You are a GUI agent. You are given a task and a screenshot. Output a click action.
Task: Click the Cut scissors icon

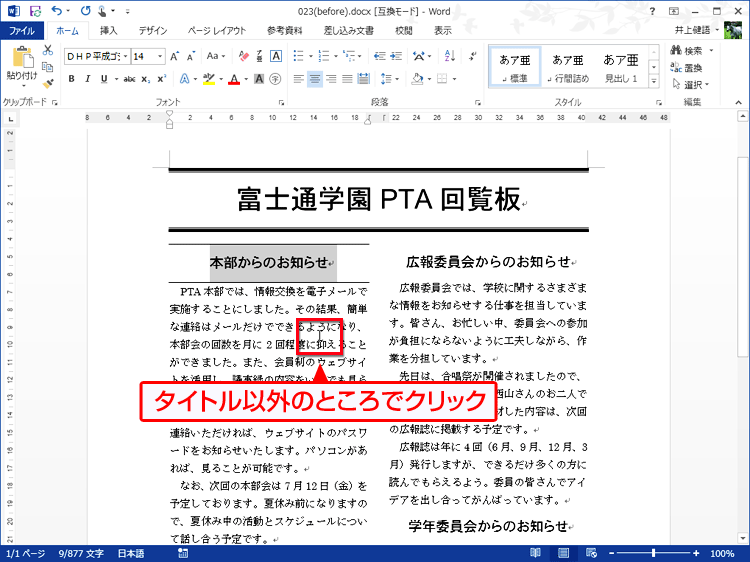point(47,50)
